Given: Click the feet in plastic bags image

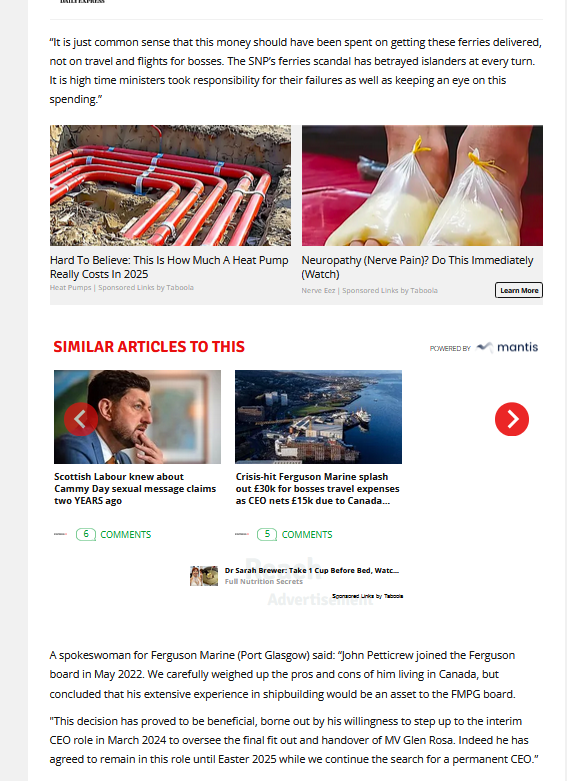Looking at the screenshot, I should [422, 185].
